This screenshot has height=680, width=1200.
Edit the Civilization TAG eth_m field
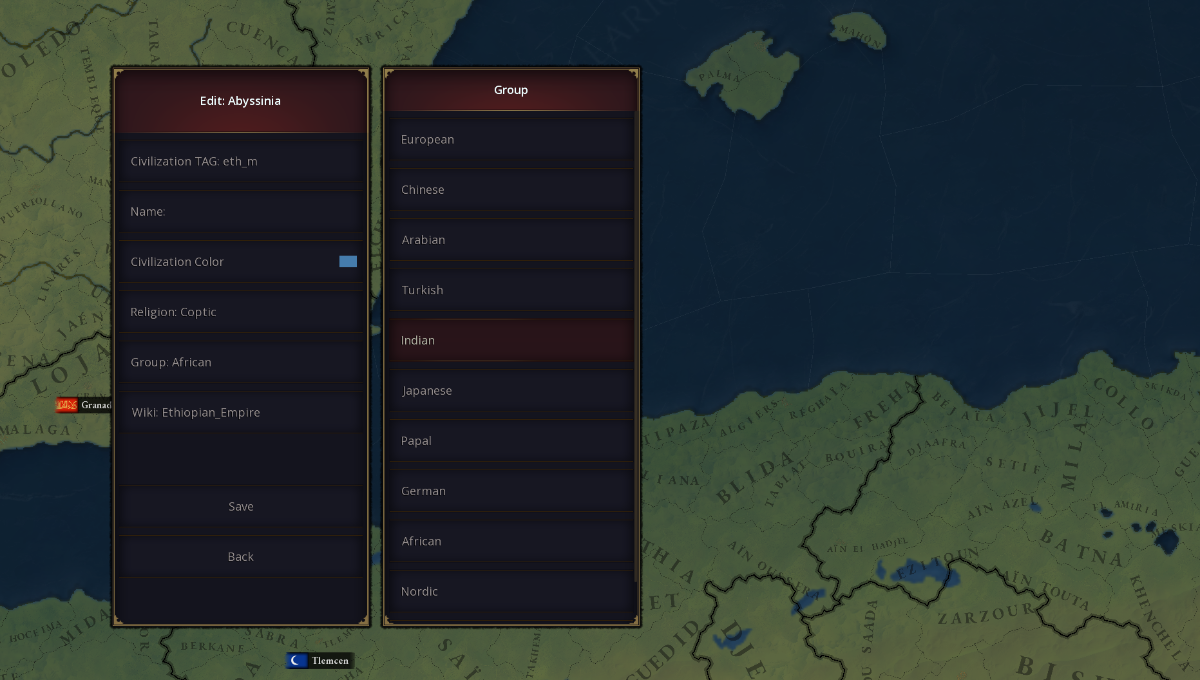tap(241, 160)
